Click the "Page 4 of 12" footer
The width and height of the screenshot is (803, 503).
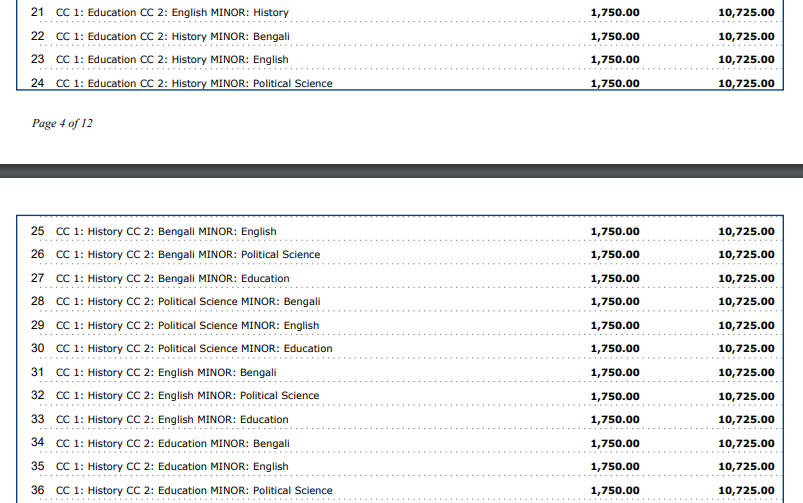pyautogui.click(x=63, y=123)
